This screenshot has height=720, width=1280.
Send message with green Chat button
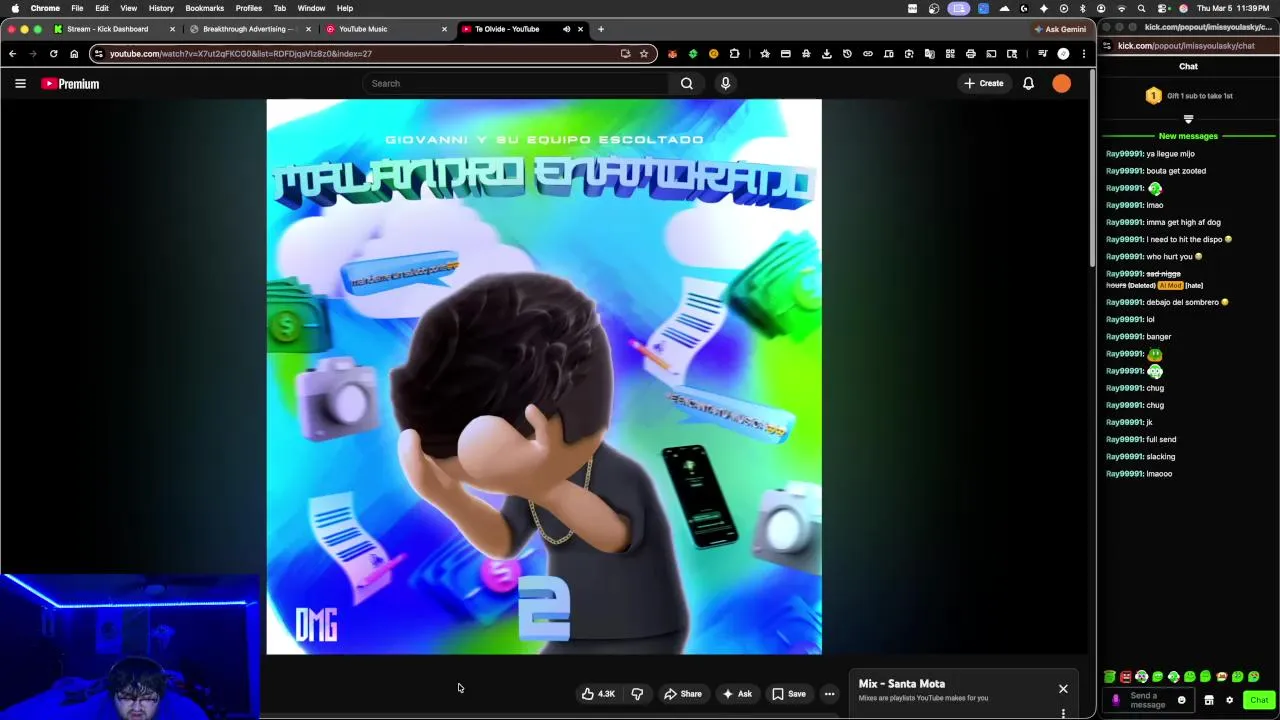click(1259, 700)
